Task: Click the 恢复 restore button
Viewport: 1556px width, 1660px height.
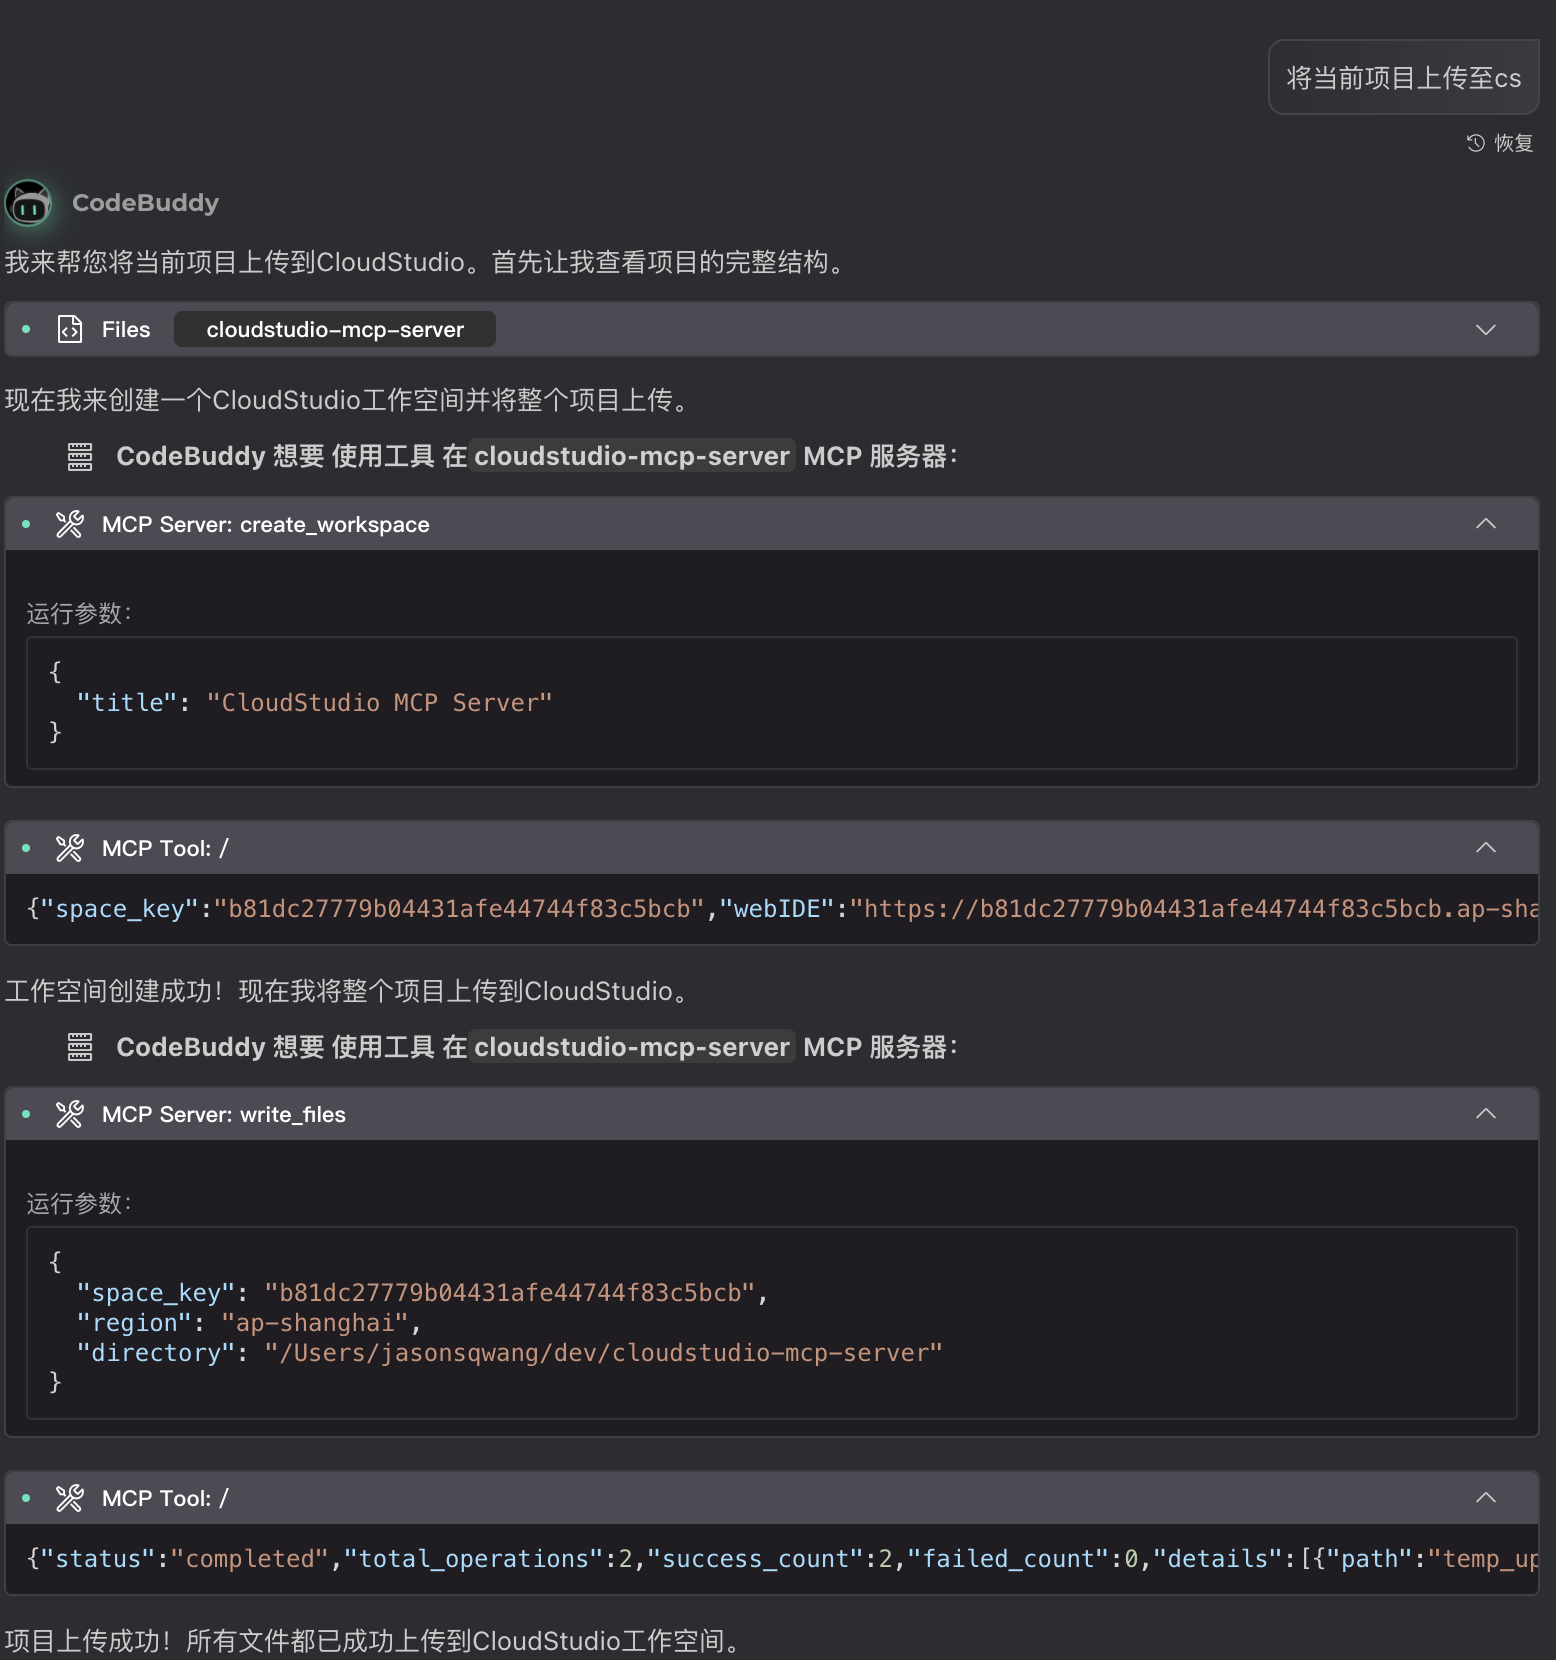Action: point(1500,143)
